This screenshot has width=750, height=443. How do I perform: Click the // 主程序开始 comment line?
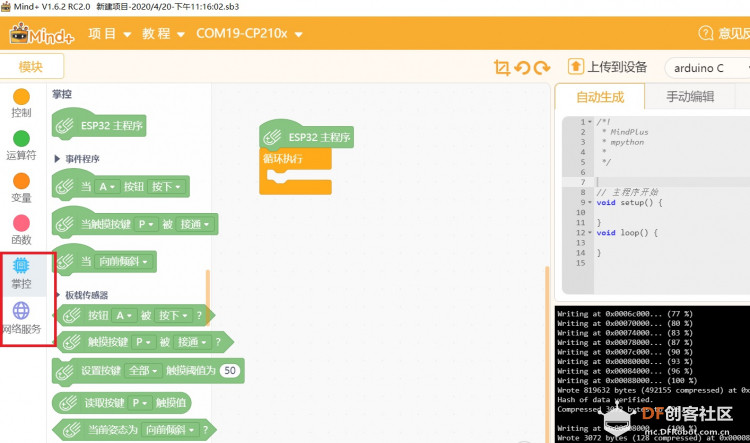tap(627, 192)
